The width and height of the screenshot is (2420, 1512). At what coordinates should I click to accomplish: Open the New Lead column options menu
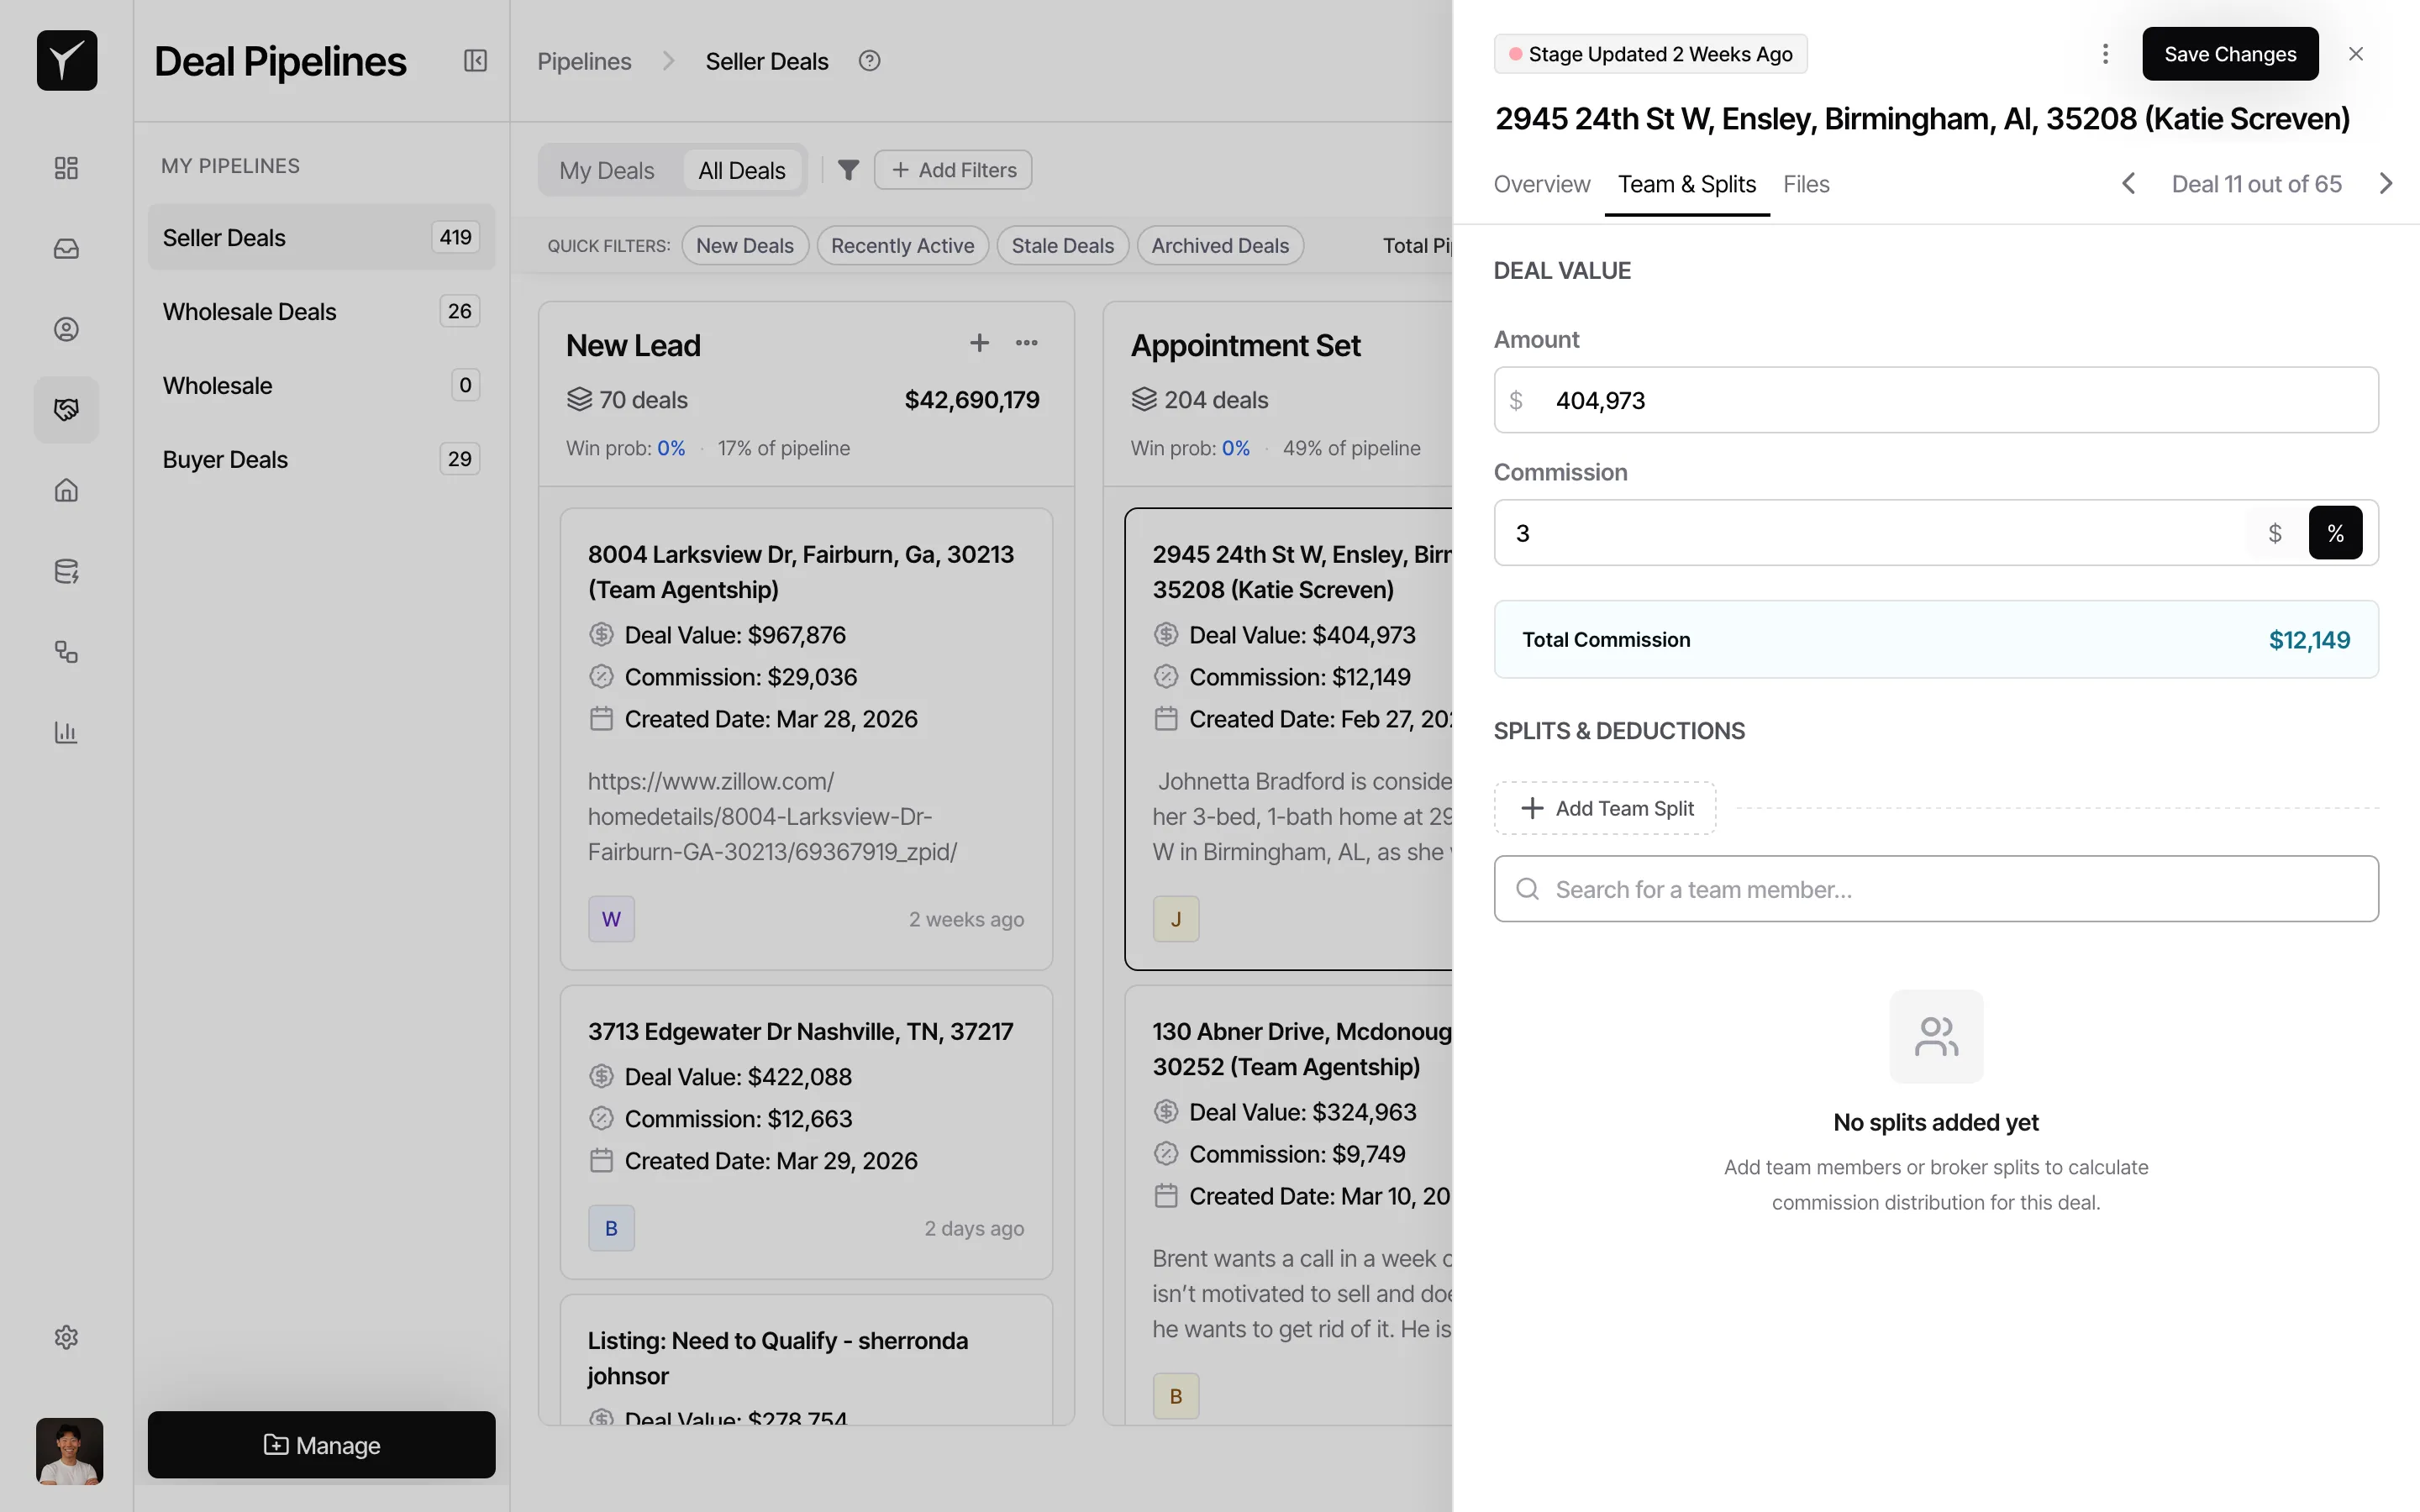pos(1026,343)
